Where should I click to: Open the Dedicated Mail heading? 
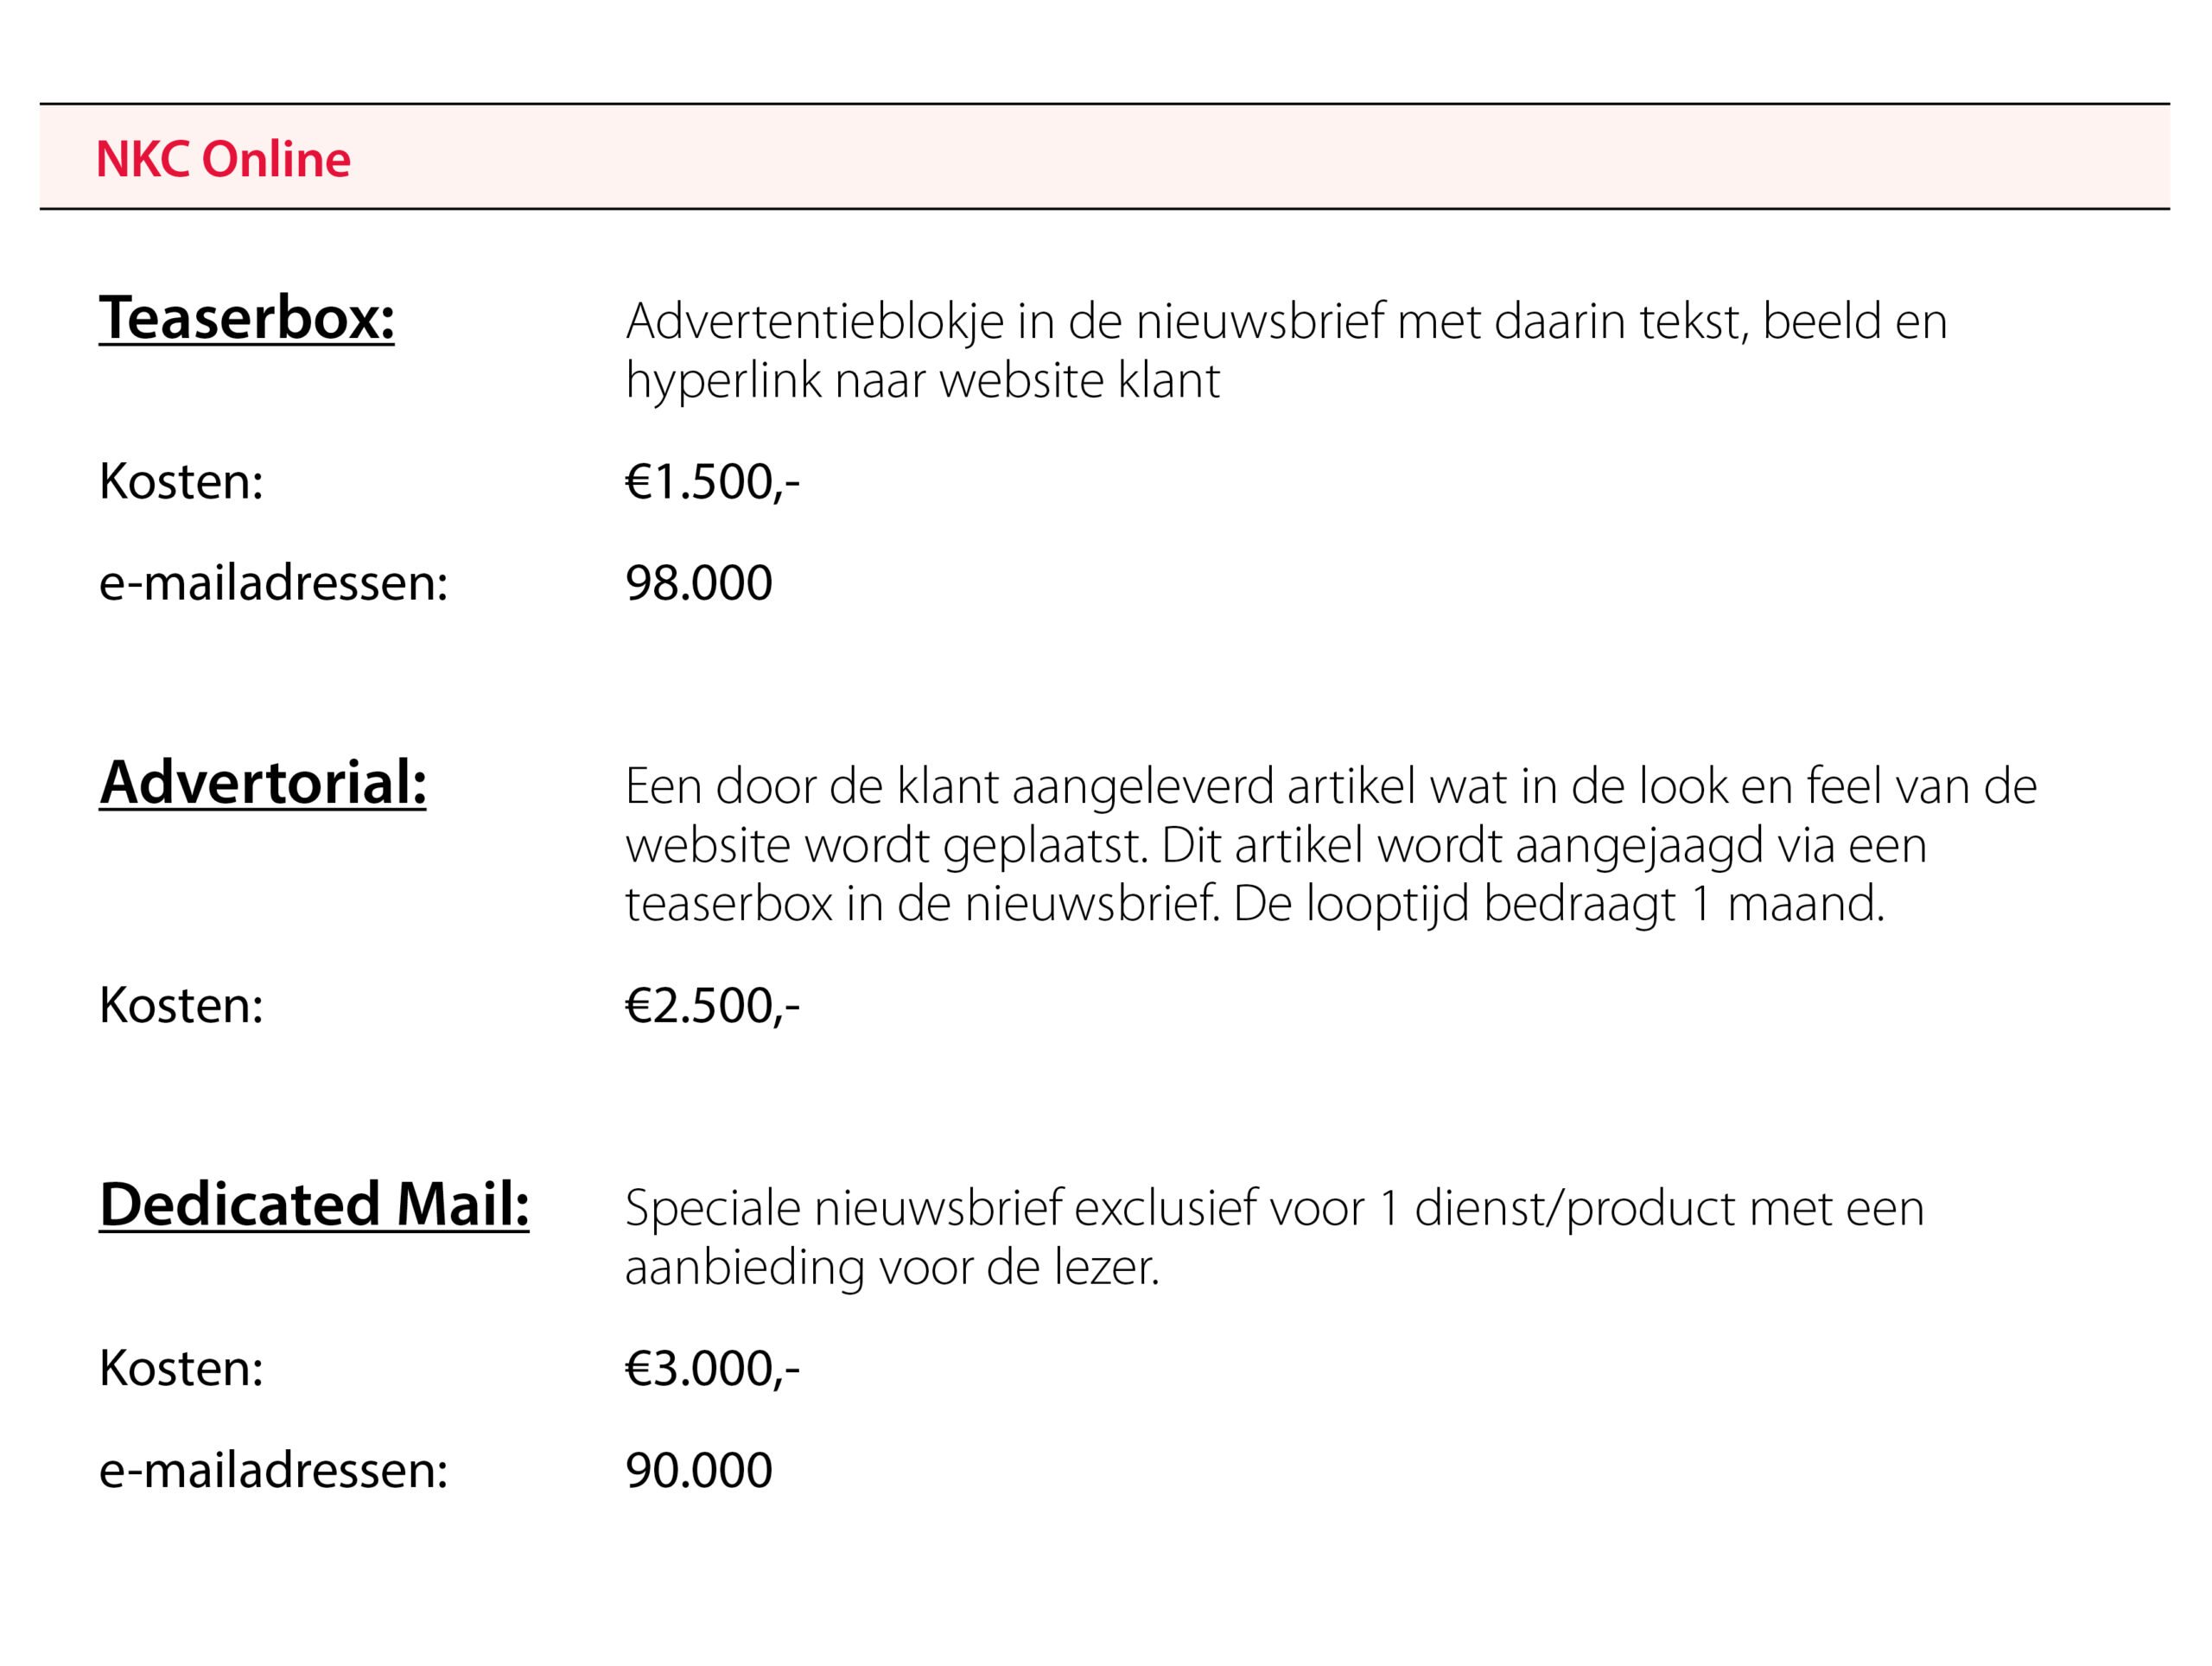(314, 1204)
